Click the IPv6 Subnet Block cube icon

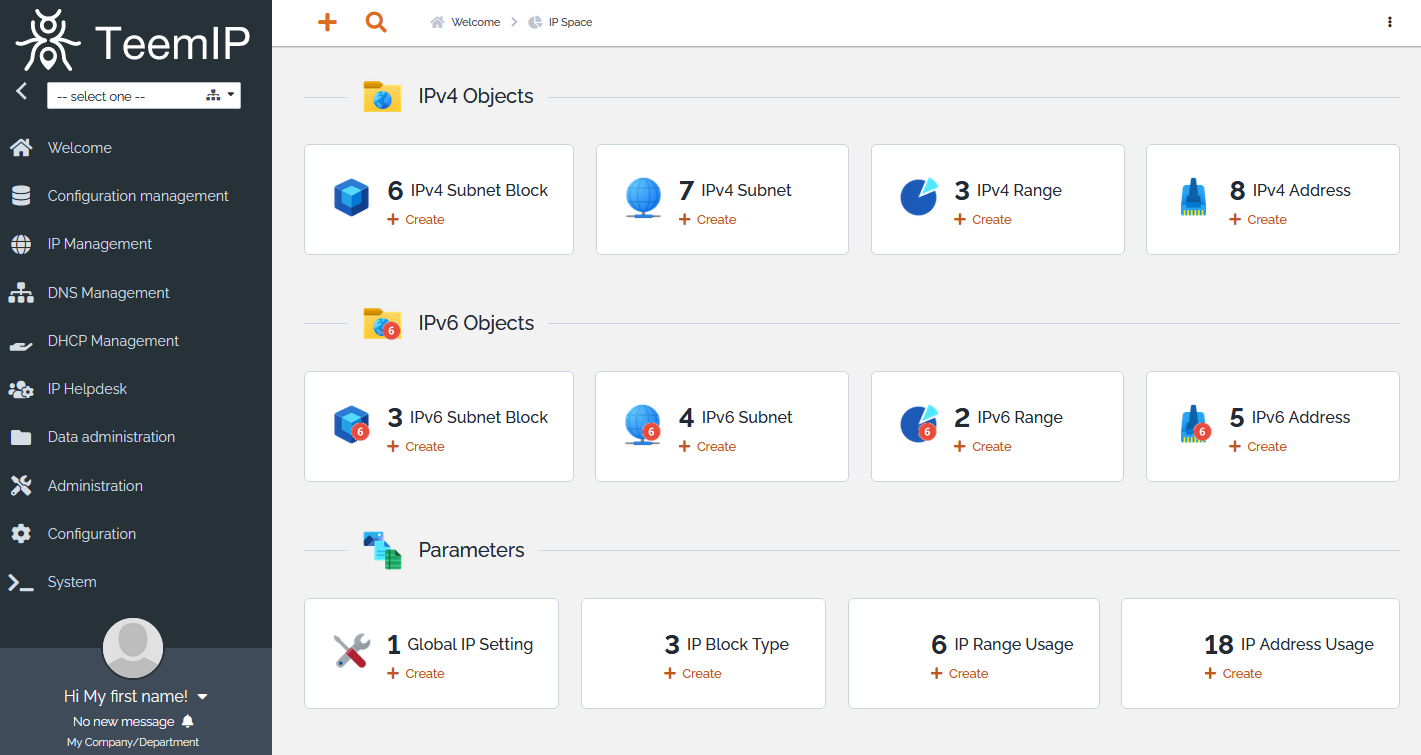[351, 425]
